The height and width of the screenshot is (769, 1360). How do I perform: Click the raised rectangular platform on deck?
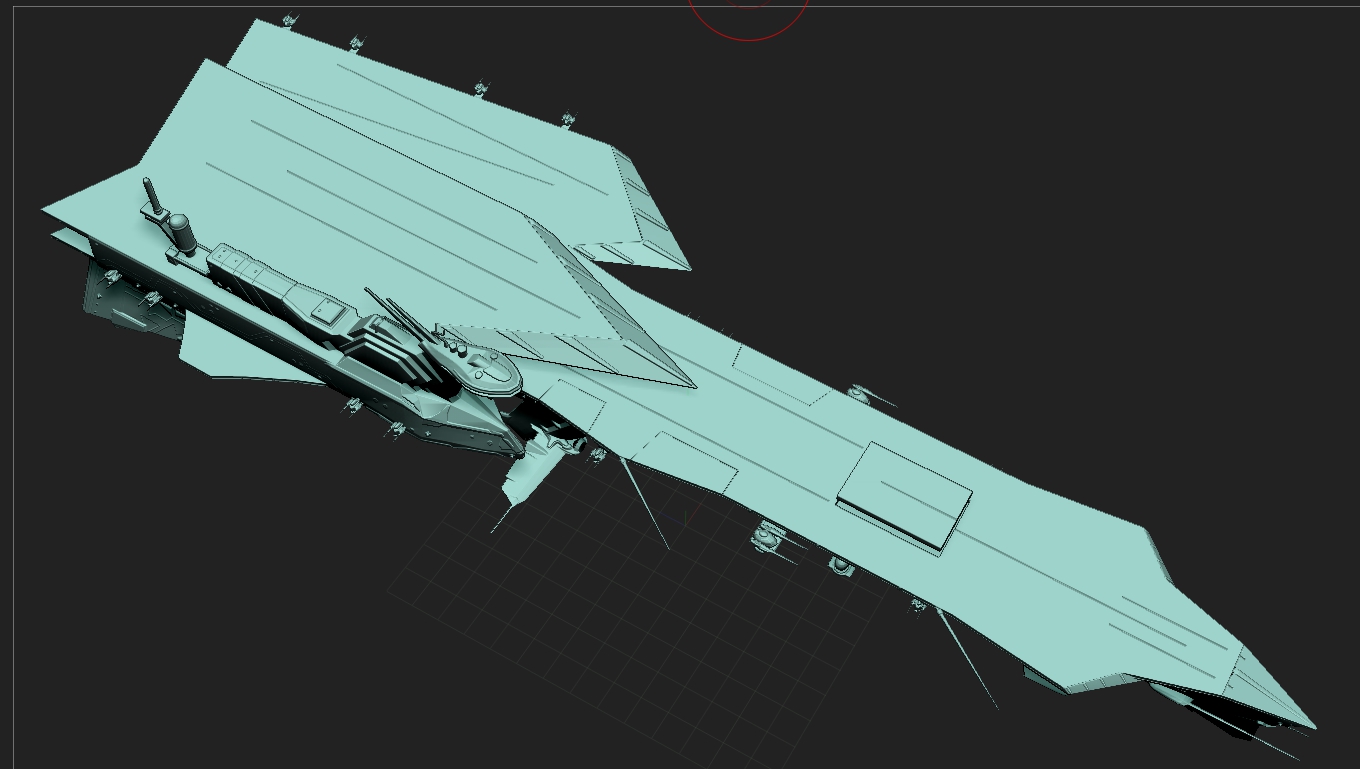click(904, 493)
